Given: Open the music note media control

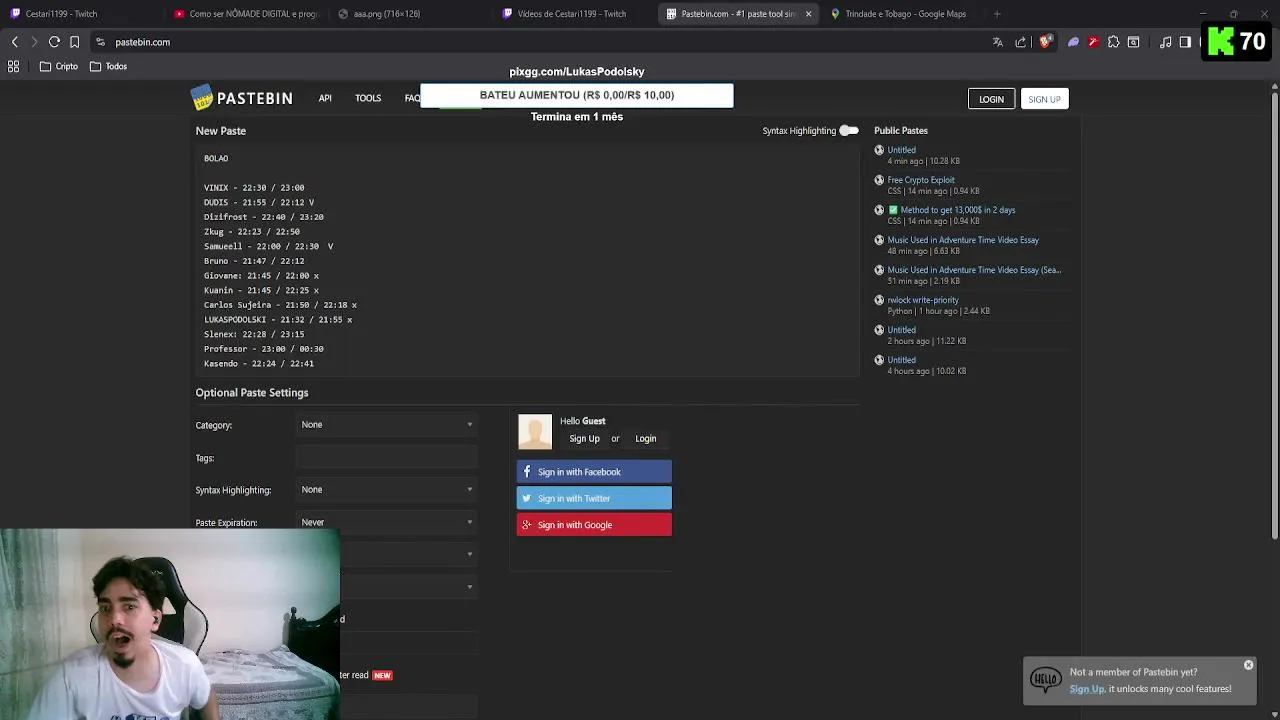Looking at the screenshot, I should tap(1165, 42).
